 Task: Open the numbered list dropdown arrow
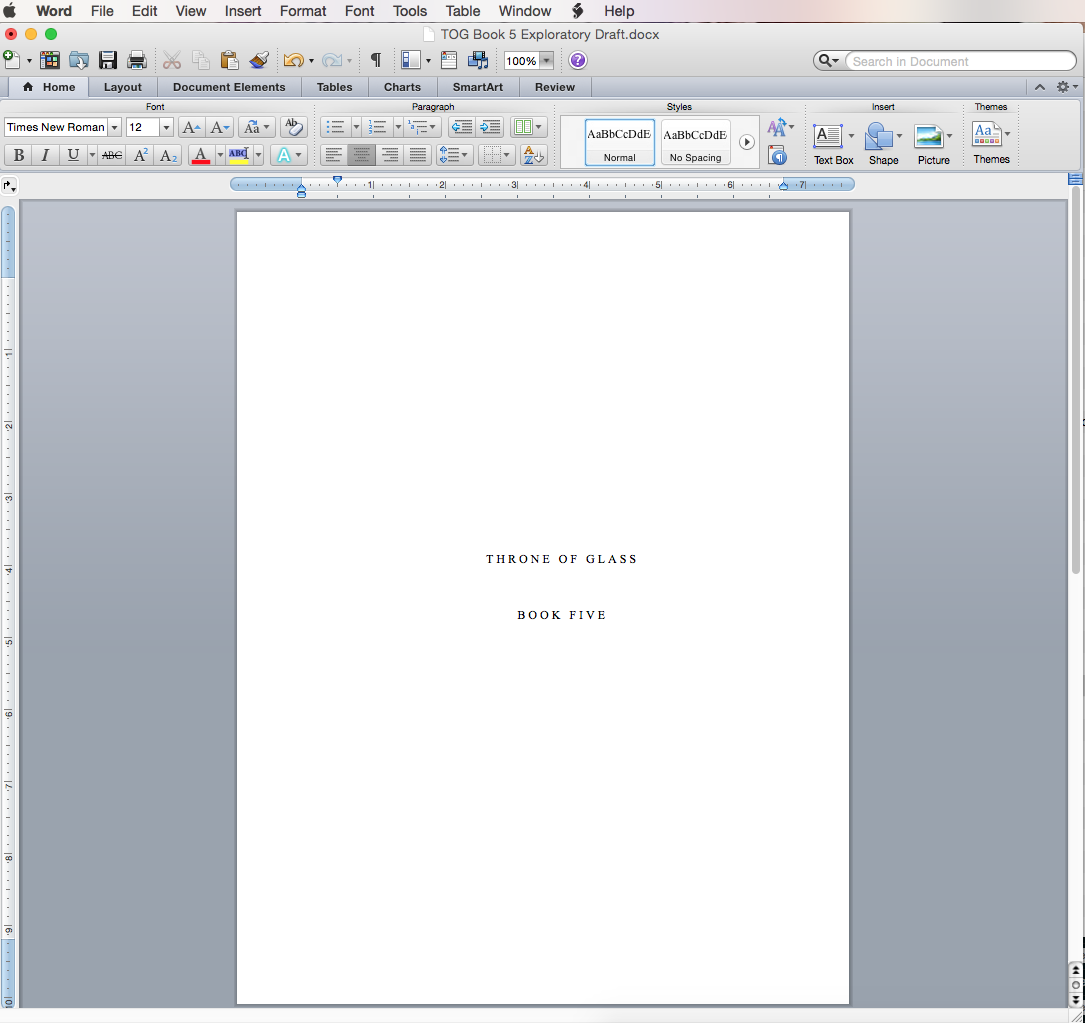point(398,127)
